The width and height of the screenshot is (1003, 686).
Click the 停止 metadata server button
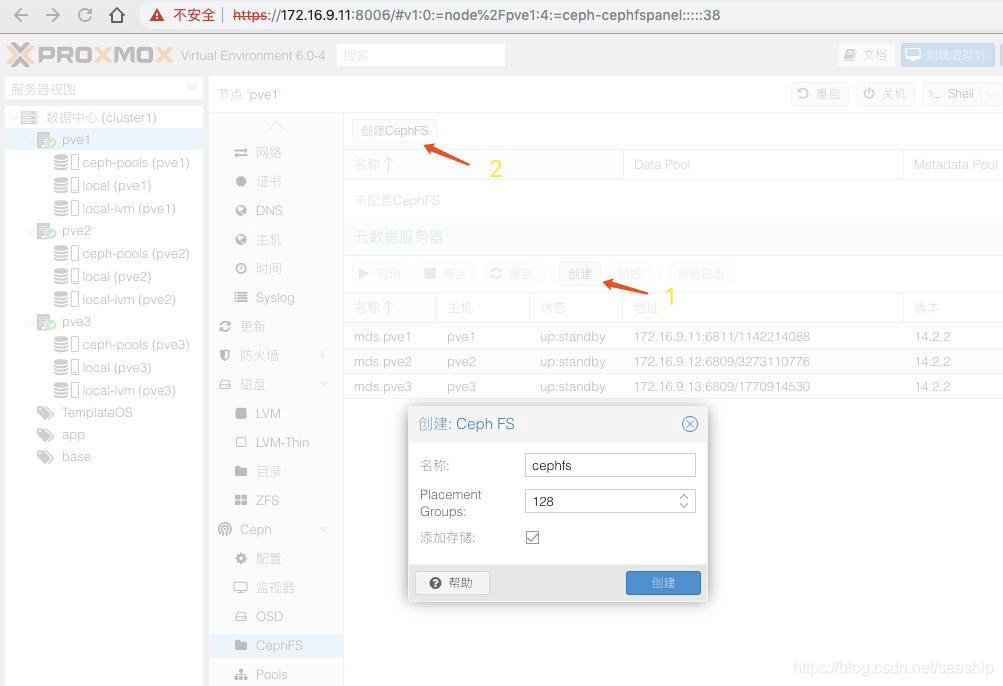pyautogui.click(x=446, y=274)
